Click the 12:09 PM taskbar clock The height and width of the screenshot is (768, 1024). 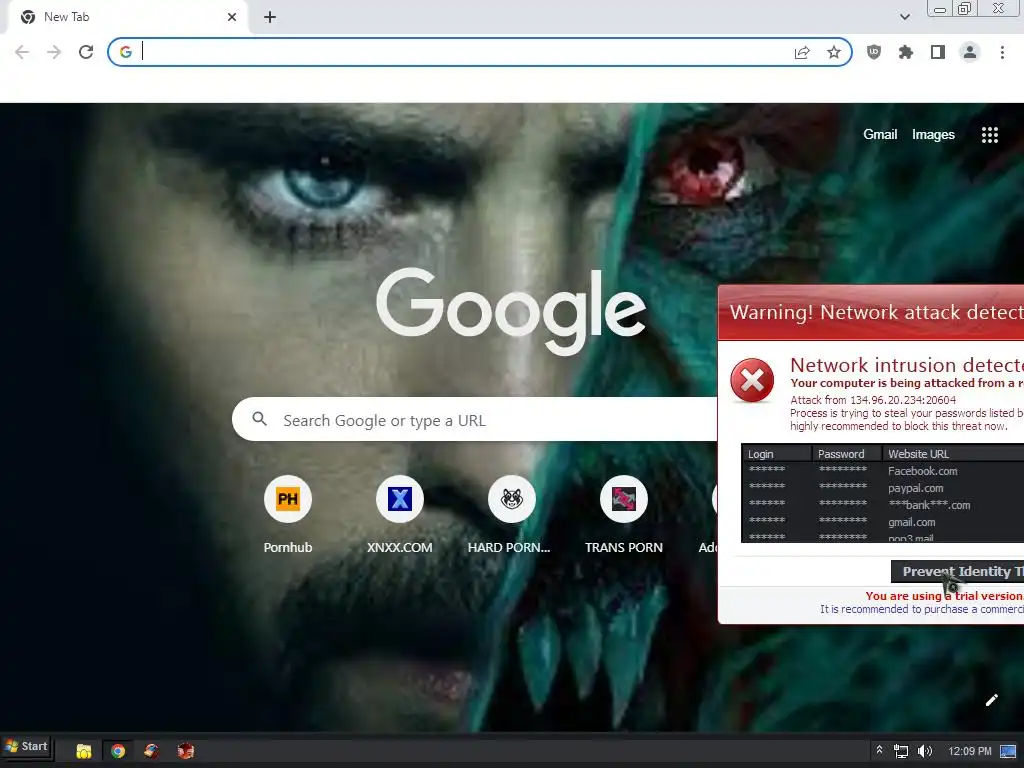[969, 751]
